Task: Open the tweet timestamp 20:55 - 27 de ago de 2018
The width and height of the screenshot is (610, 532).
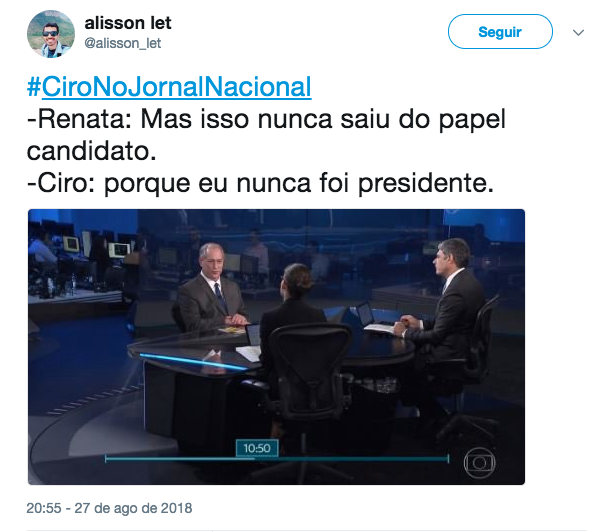Action: pyautogui.click(x=109, y=508)
